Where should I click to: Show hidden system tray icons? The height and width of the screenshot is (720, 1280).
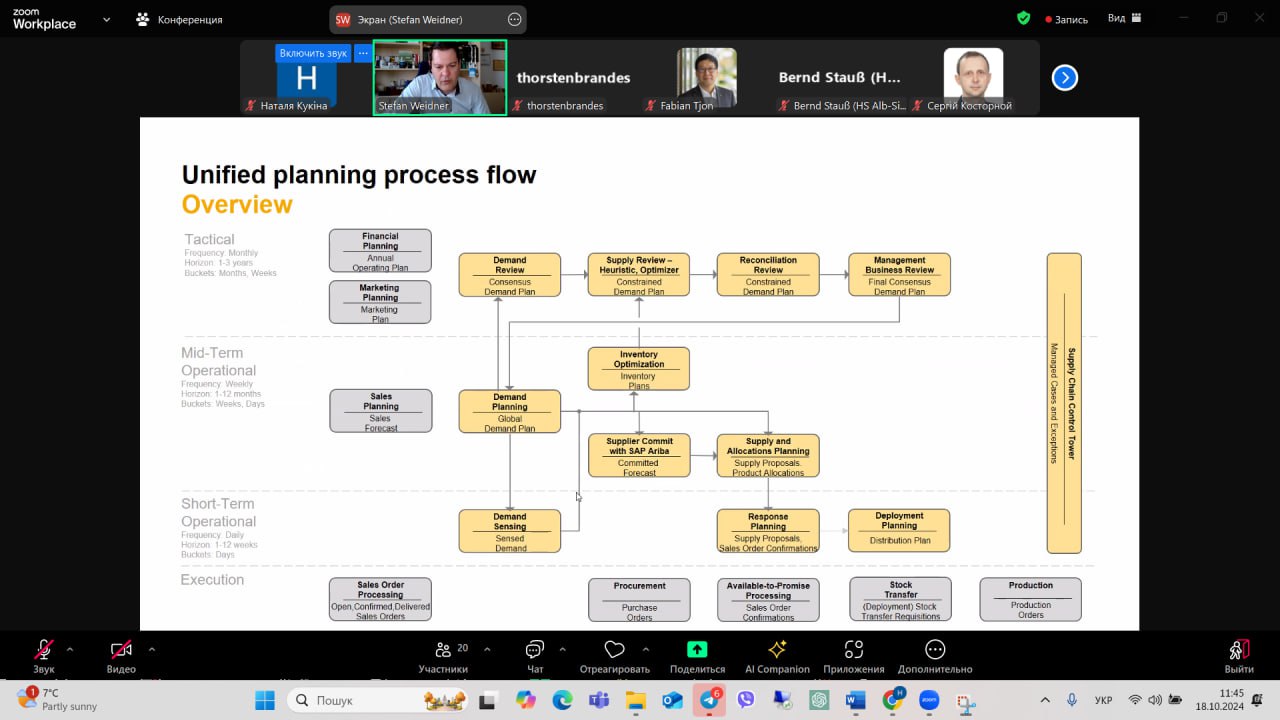(x=1045, y=700)
